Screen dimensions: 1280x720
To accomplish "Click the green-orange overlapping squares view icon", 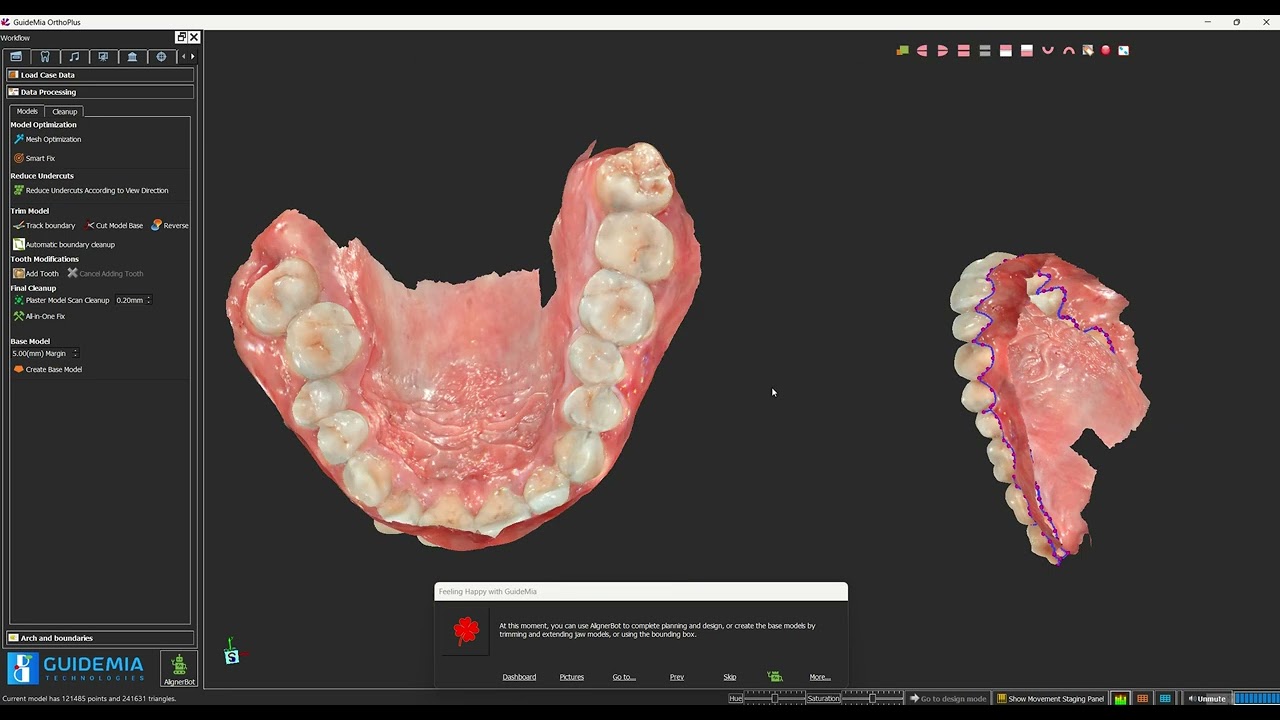I will pos(903,50).
